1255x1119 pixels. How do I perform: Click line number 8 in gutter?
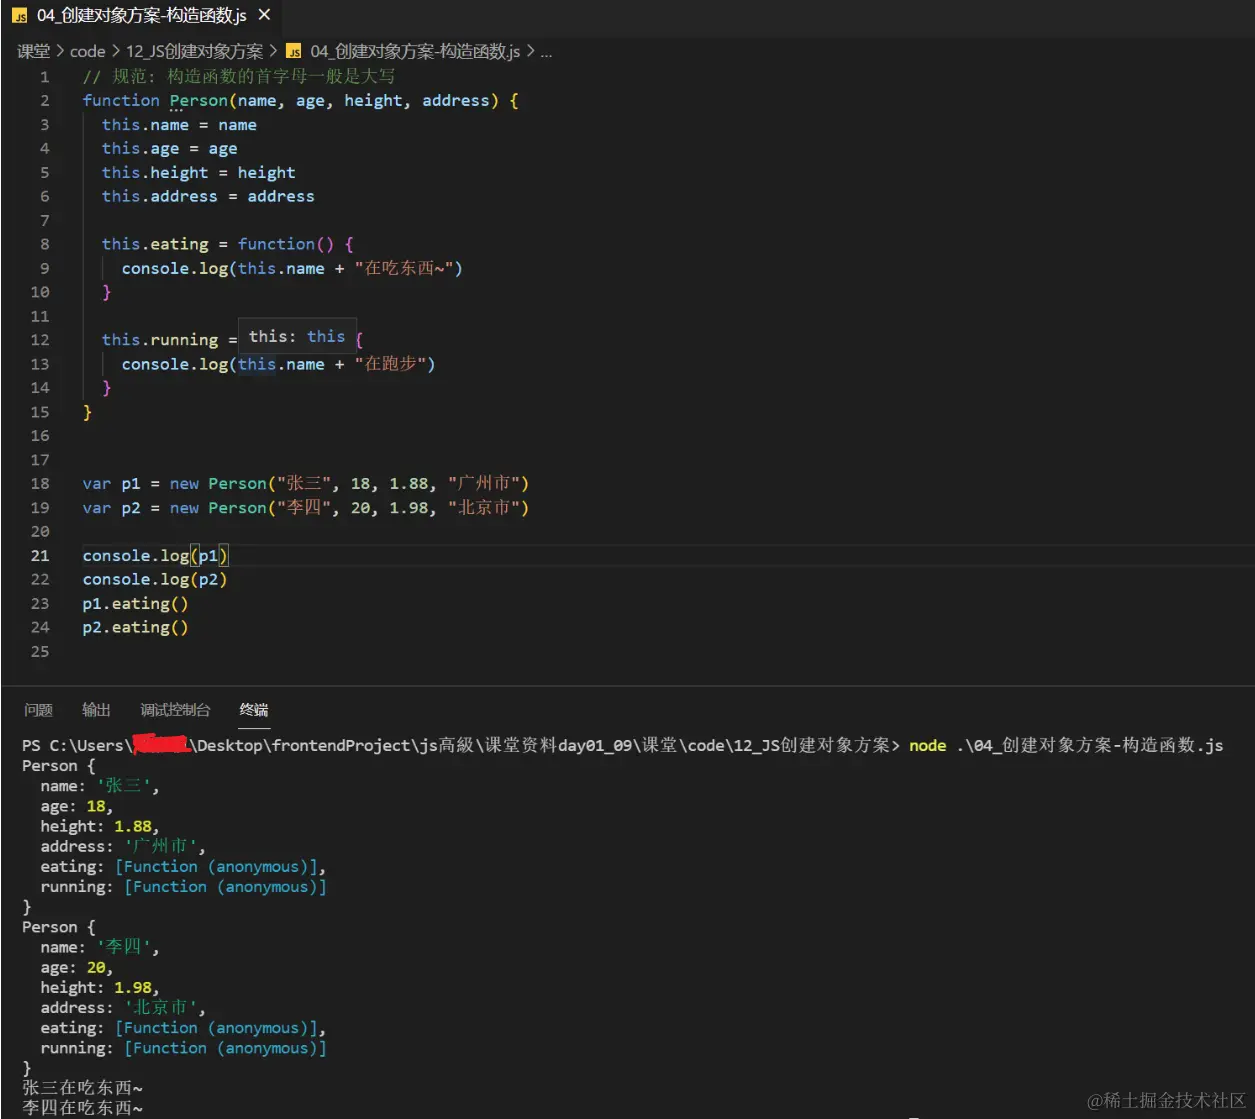click(x=44, y=244)
